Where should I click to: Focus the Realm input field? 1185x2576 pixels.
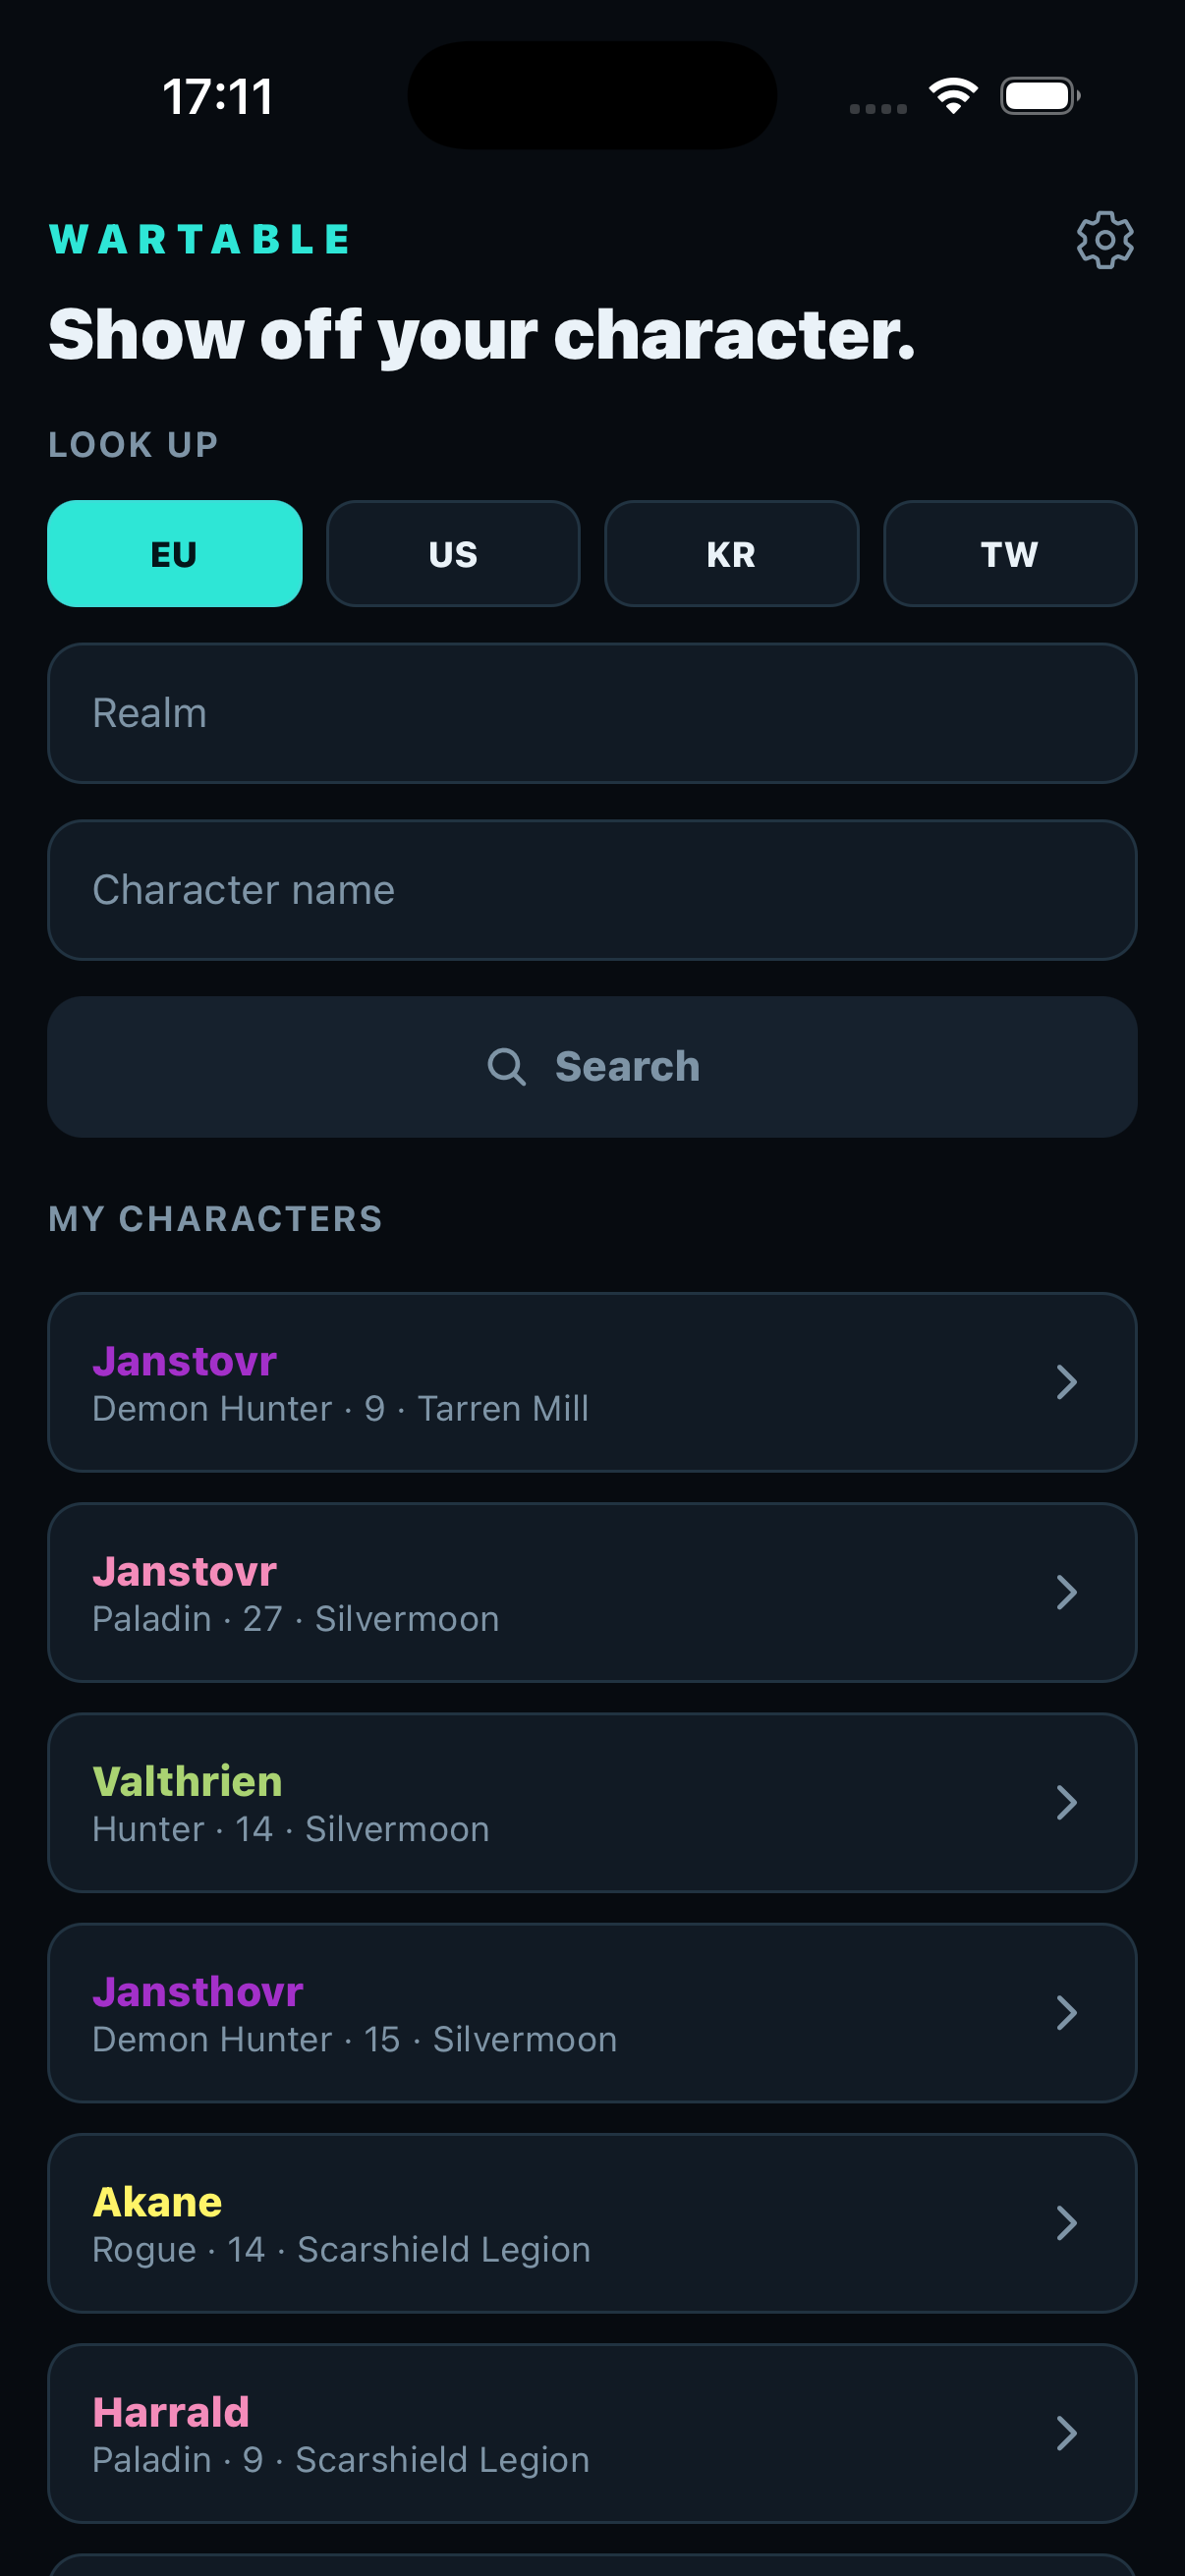pos(592,713)
